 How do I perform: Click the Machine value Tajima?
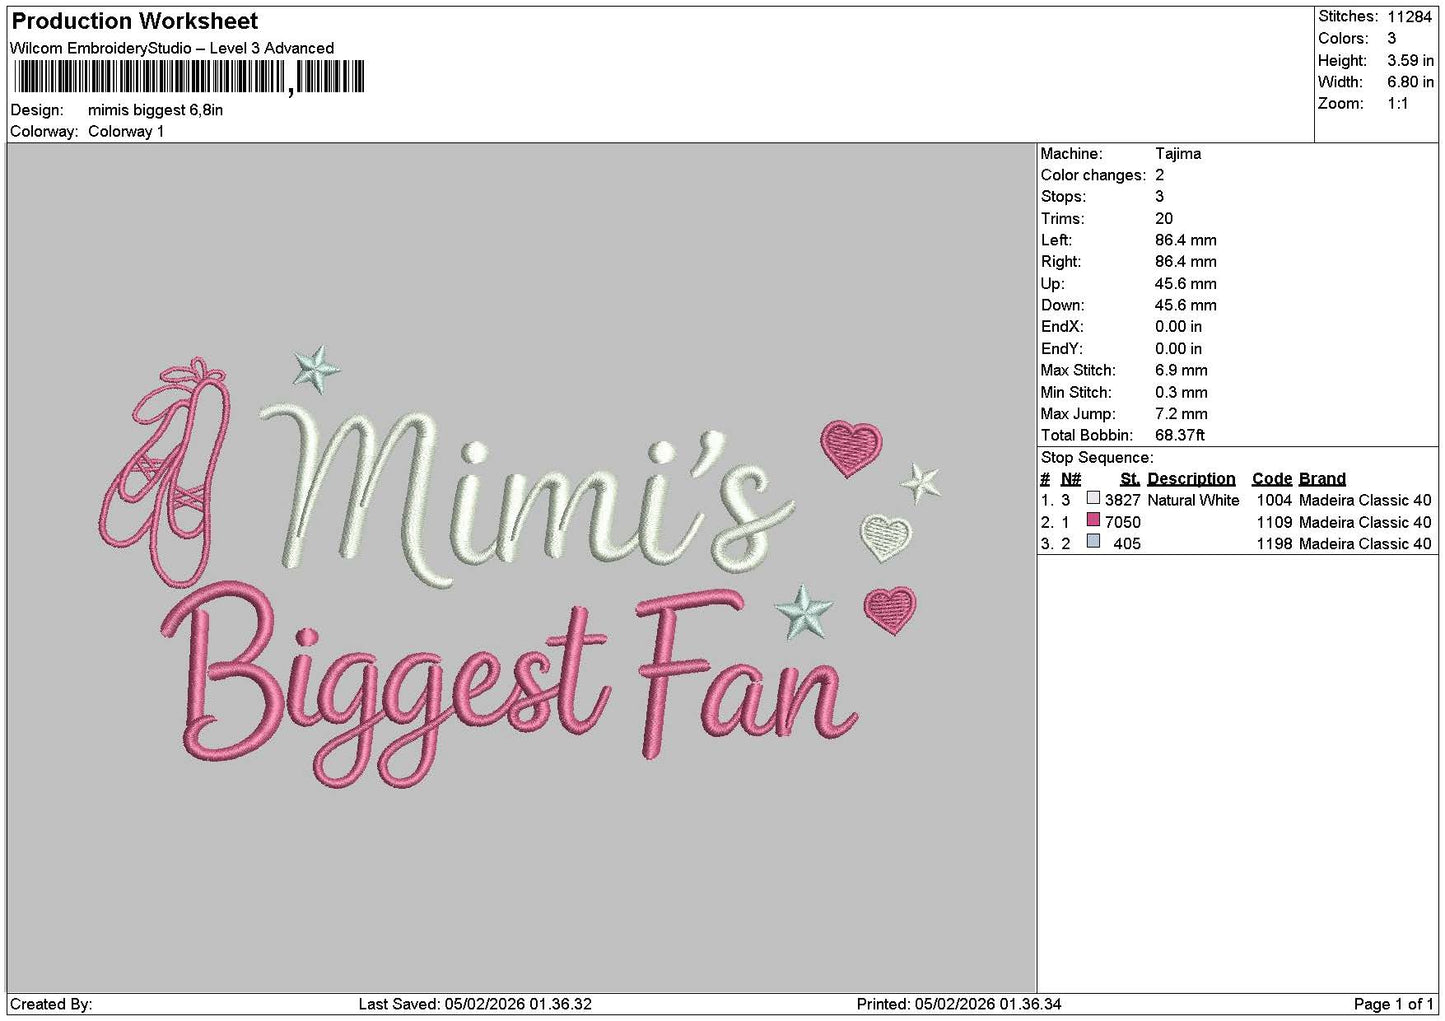coord(1178,153)
